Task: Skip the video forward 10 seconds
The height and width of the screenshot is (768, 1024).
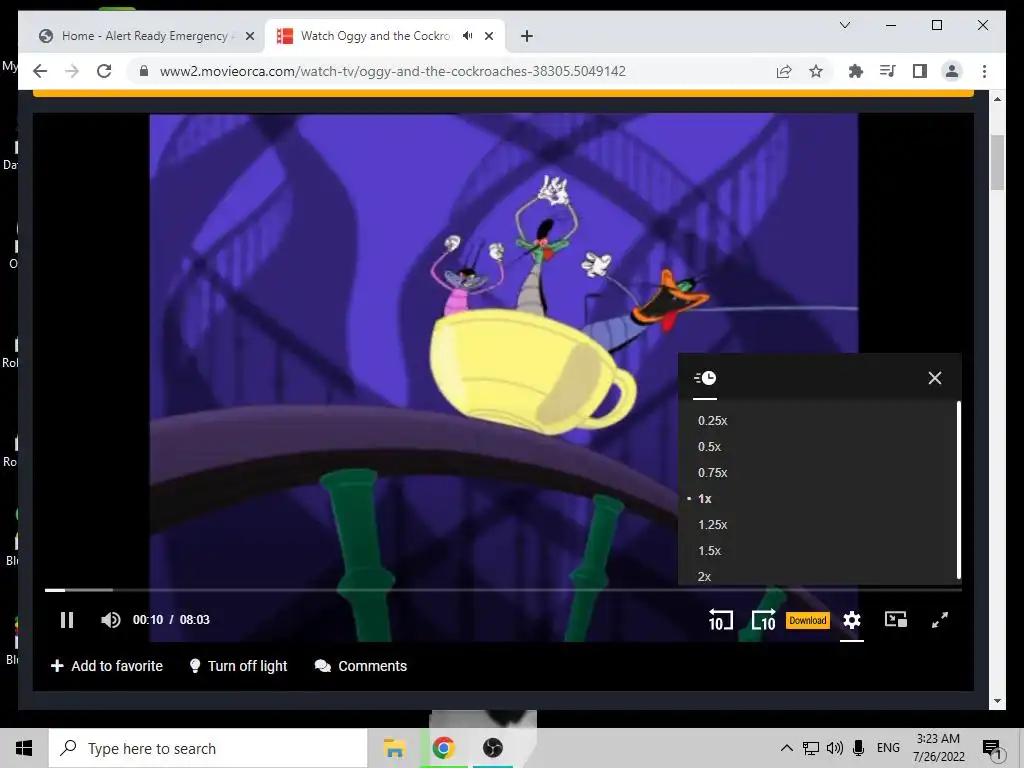Action: coord(763,620)
